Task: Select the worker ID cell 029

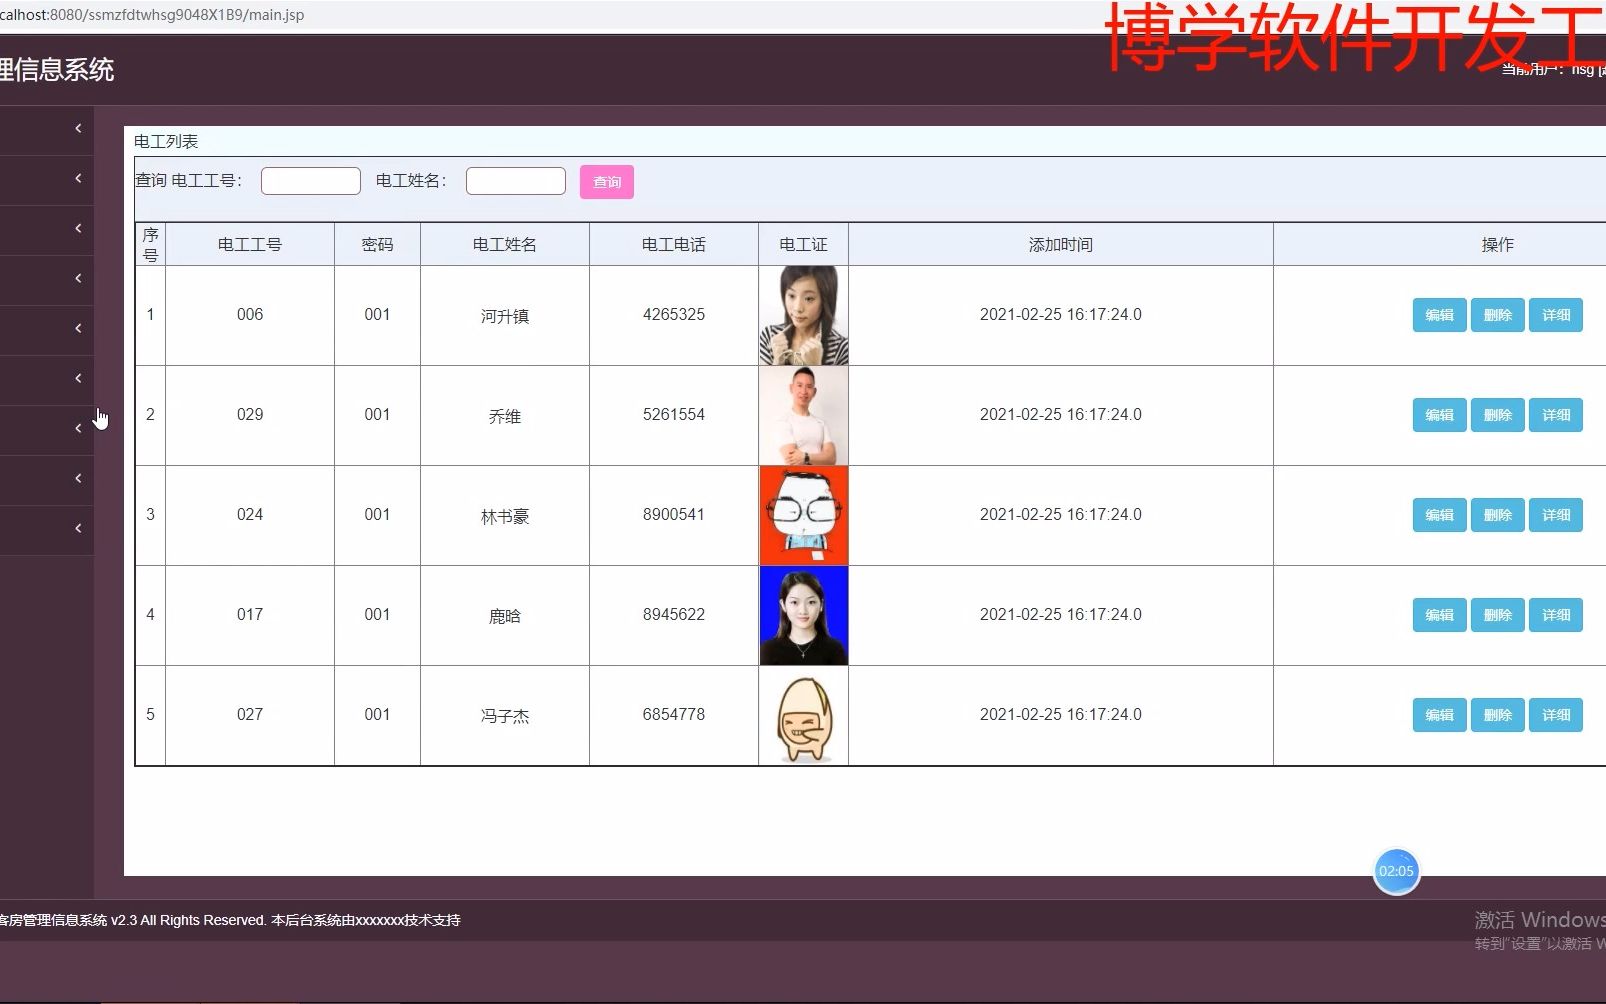Action: pos(250,414)
